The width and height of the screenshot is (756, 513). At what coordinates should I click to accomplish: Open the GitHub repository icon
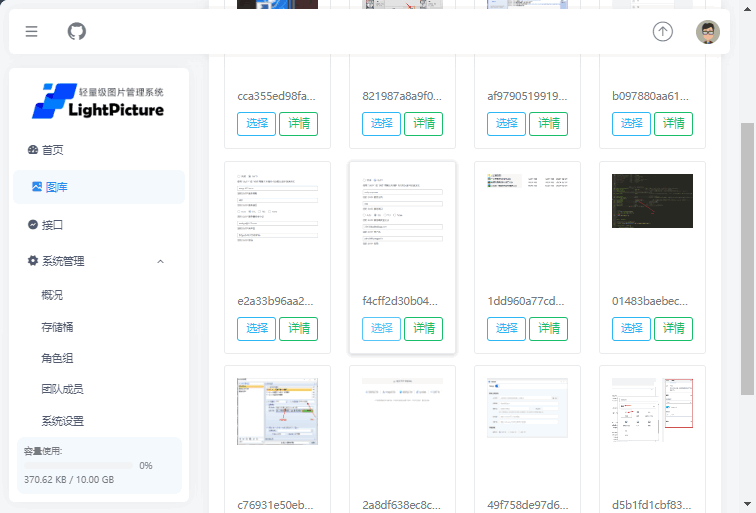click(77, 31)
